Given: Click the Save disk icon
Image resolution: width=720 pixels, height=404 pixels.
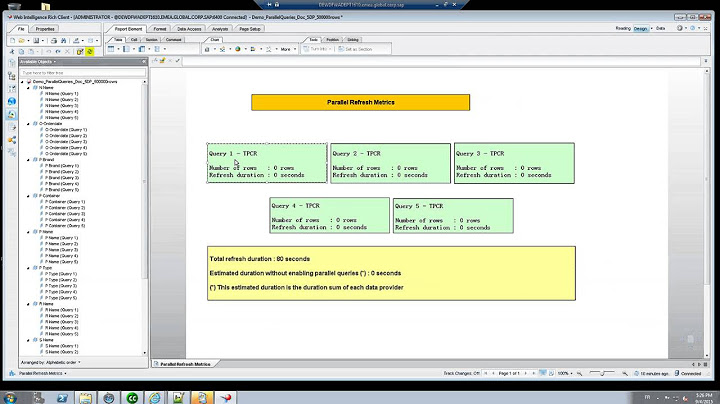Looking at the screenshot, I should (35, 41).
